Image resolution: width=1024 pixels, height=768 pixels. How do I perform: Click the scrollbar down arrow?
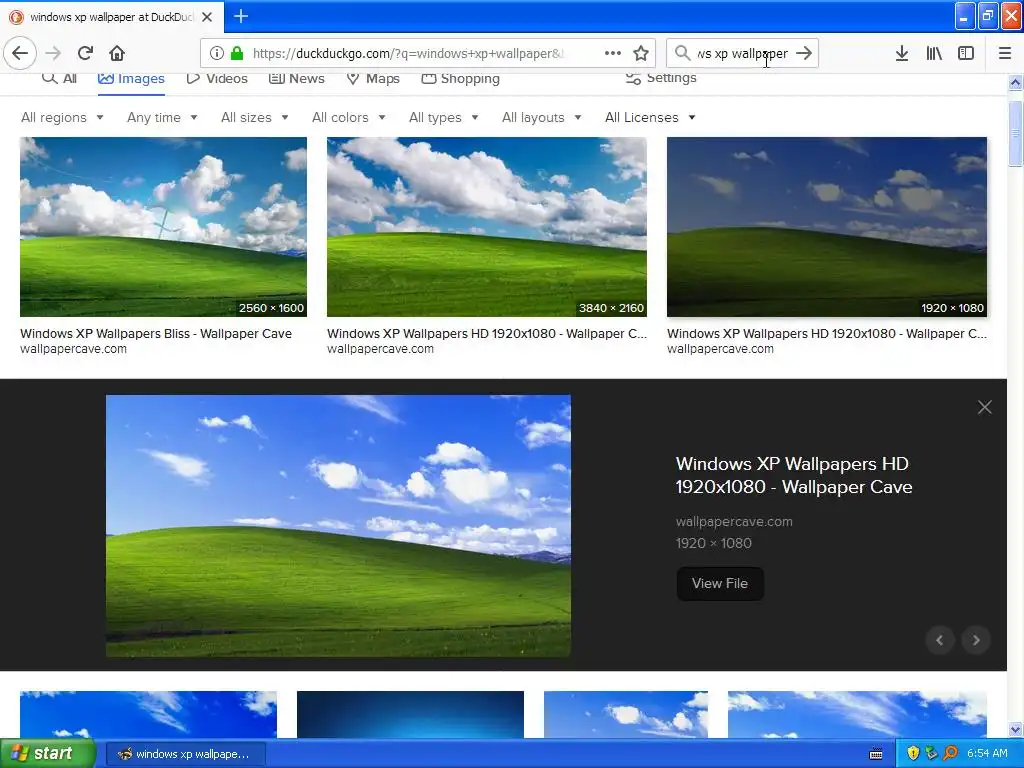(x=1016, y=729)
